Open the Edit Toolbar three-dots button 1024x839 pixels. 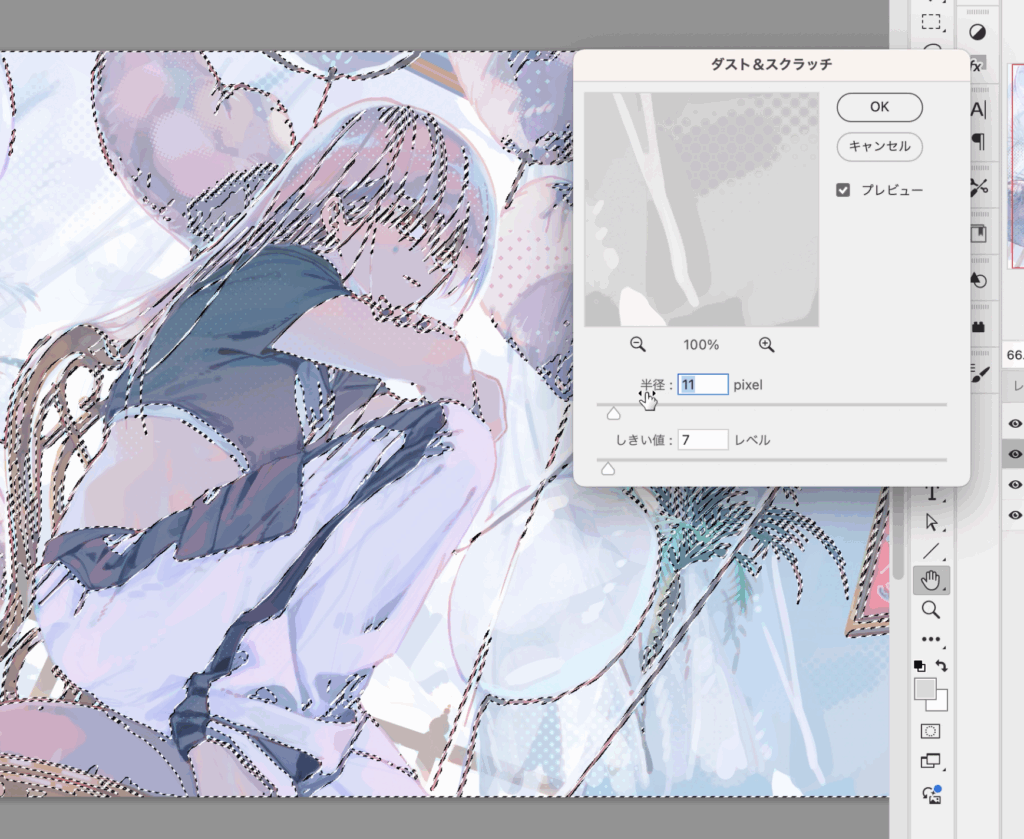[x=931, y=639]
